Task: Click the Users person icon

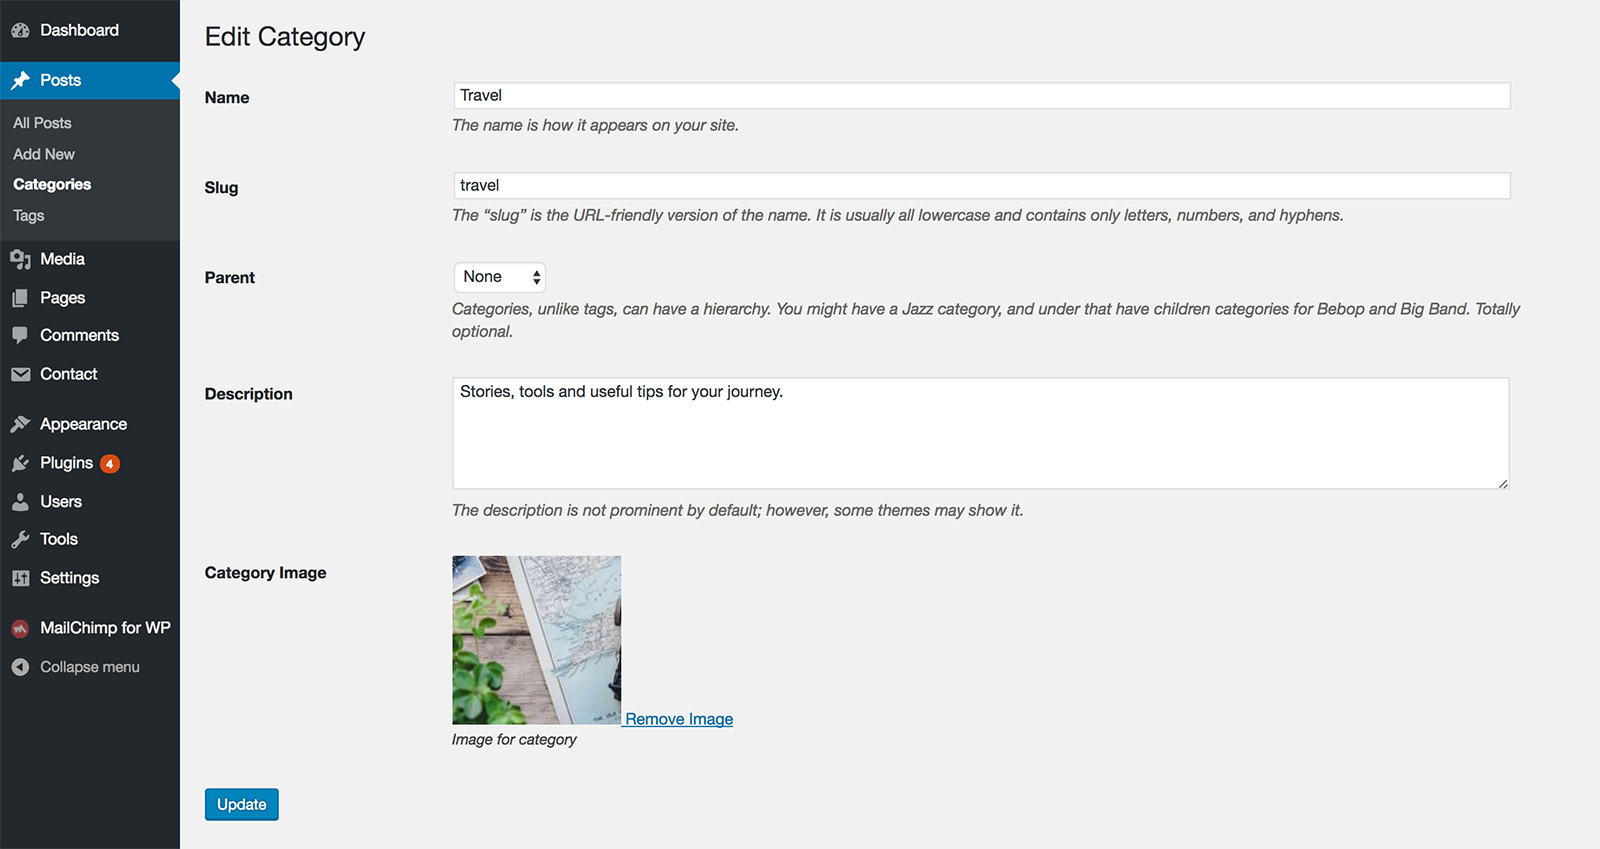Action: (x=20, y=502)
